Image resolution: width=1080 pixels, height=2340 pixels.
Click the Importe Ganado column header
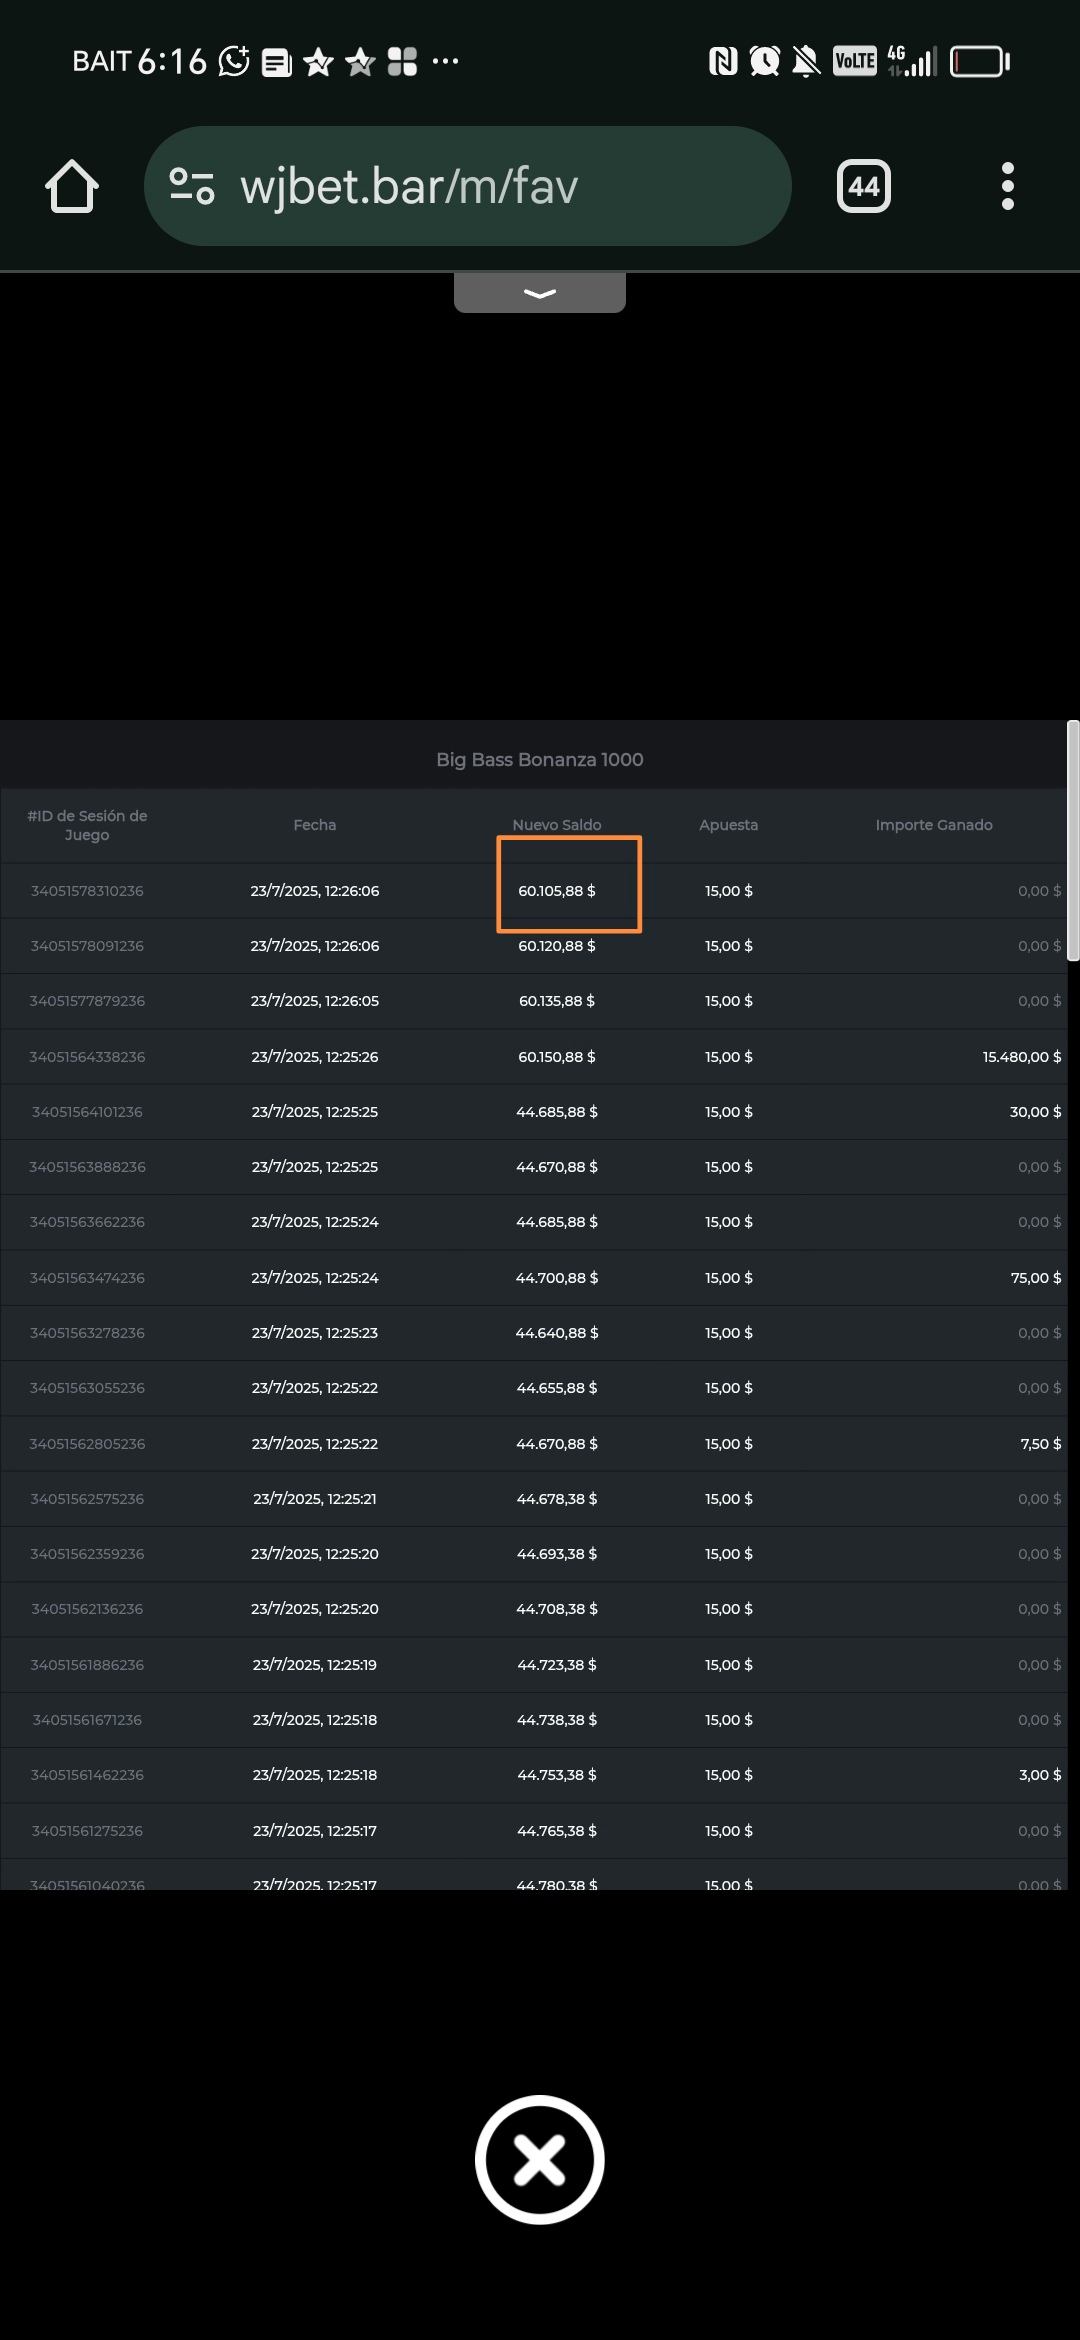click(934, 825)
